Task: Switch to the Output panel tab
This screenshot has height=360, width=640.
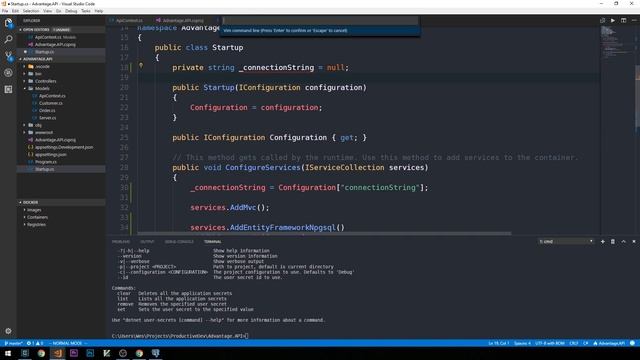Action: pyautogui.click(x=147, y=242)
